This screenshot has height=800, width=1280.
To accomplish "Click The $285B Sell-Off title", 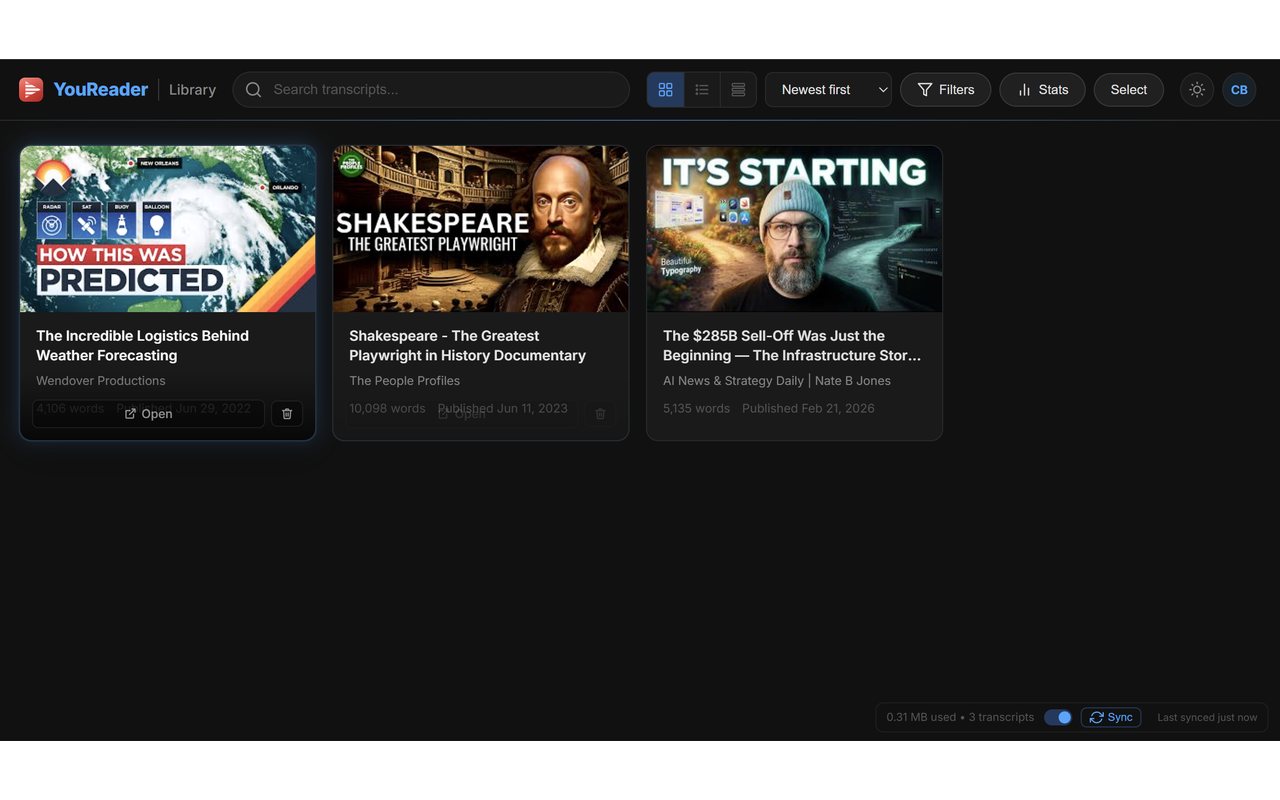I will point(792,345).
